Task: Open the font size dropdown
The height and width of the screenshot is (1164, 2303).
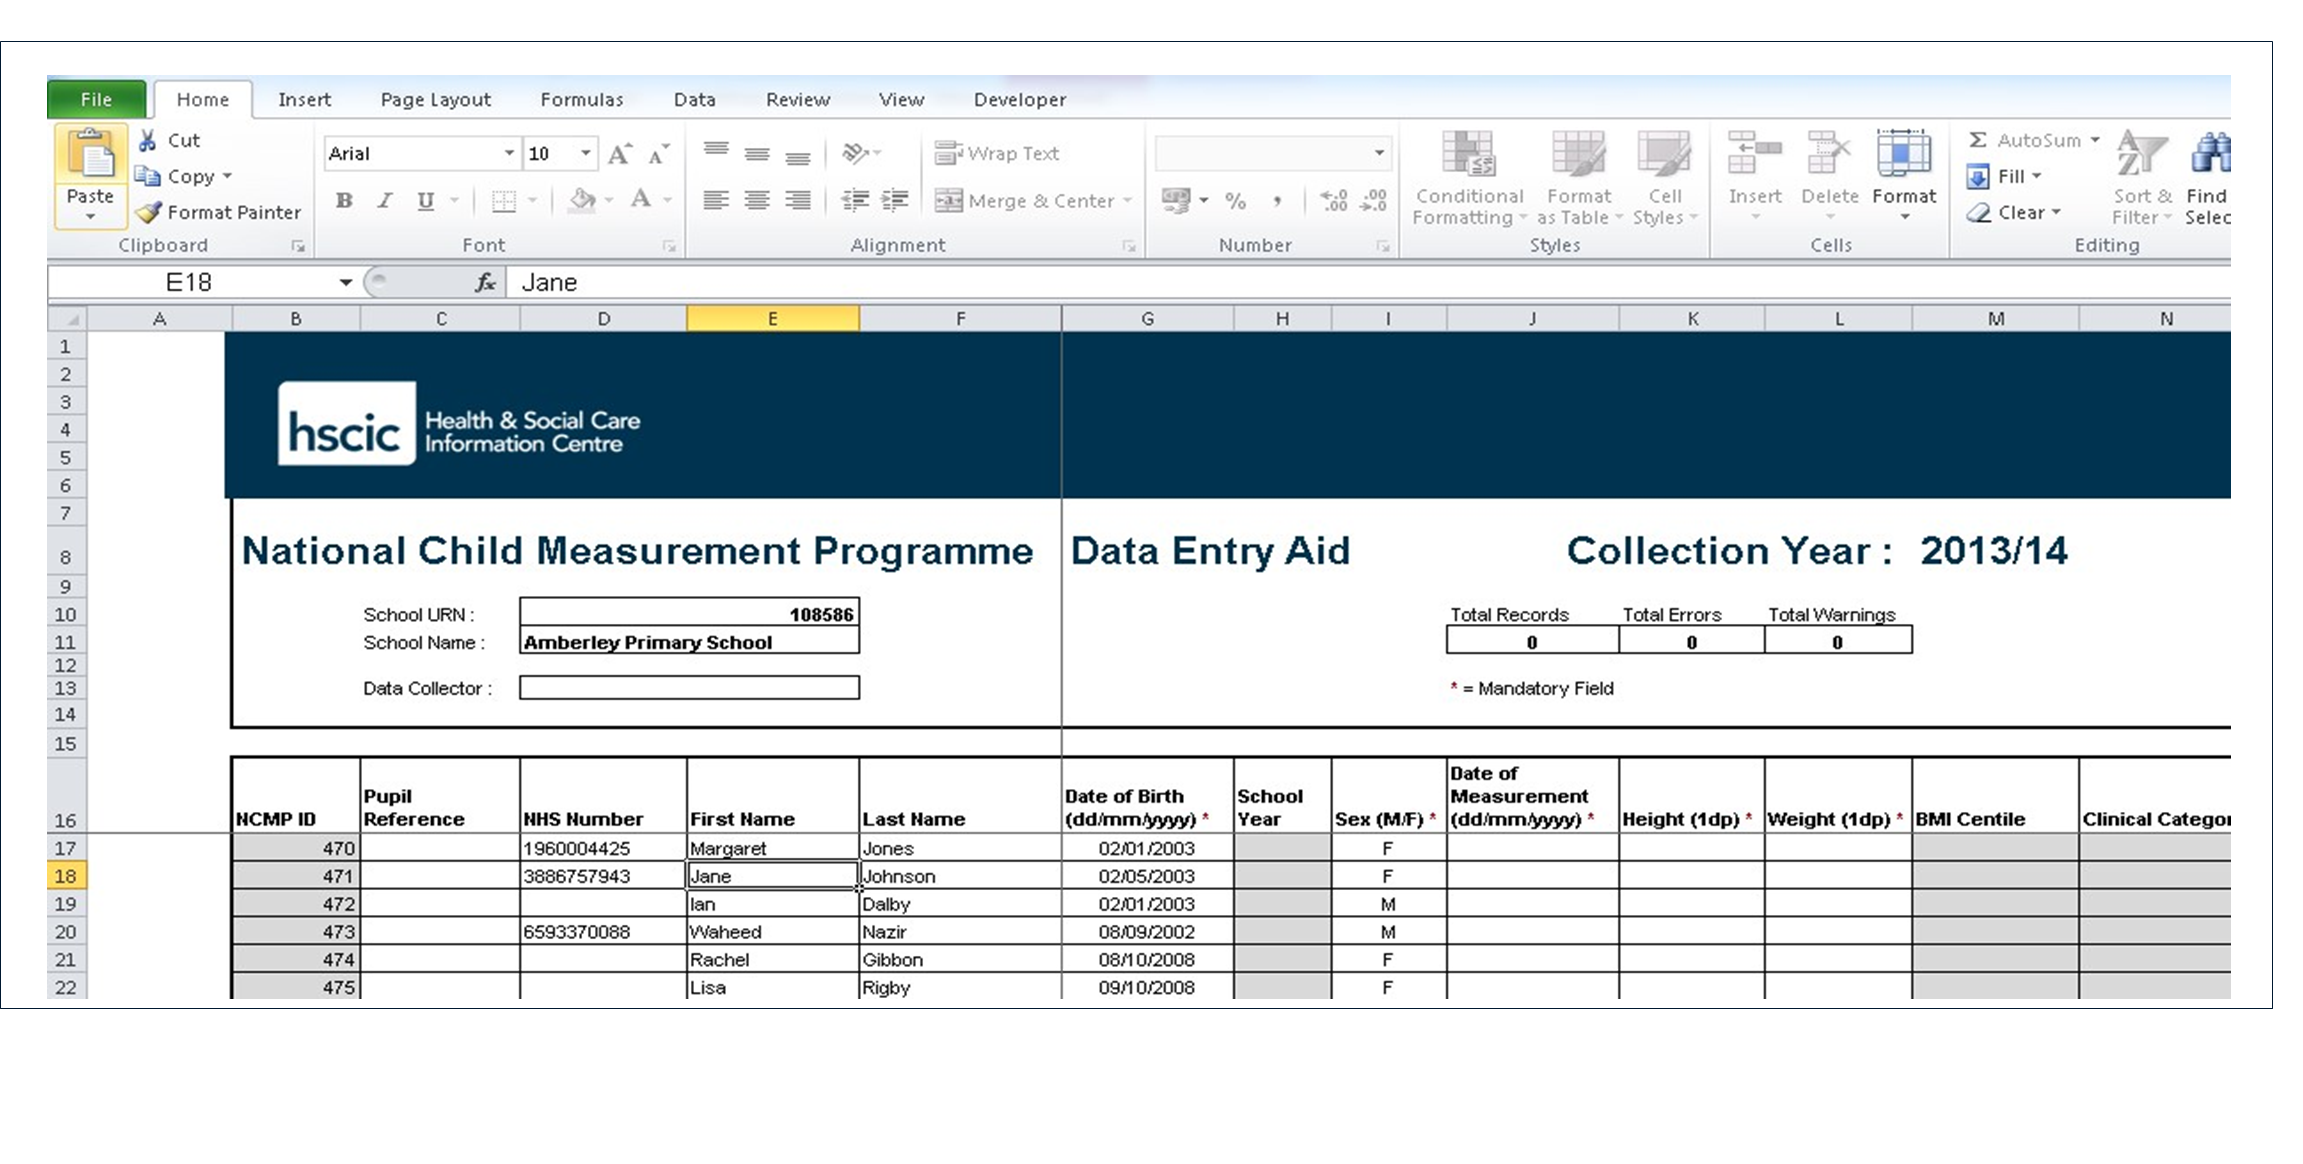Action: [x=586, y=153]
